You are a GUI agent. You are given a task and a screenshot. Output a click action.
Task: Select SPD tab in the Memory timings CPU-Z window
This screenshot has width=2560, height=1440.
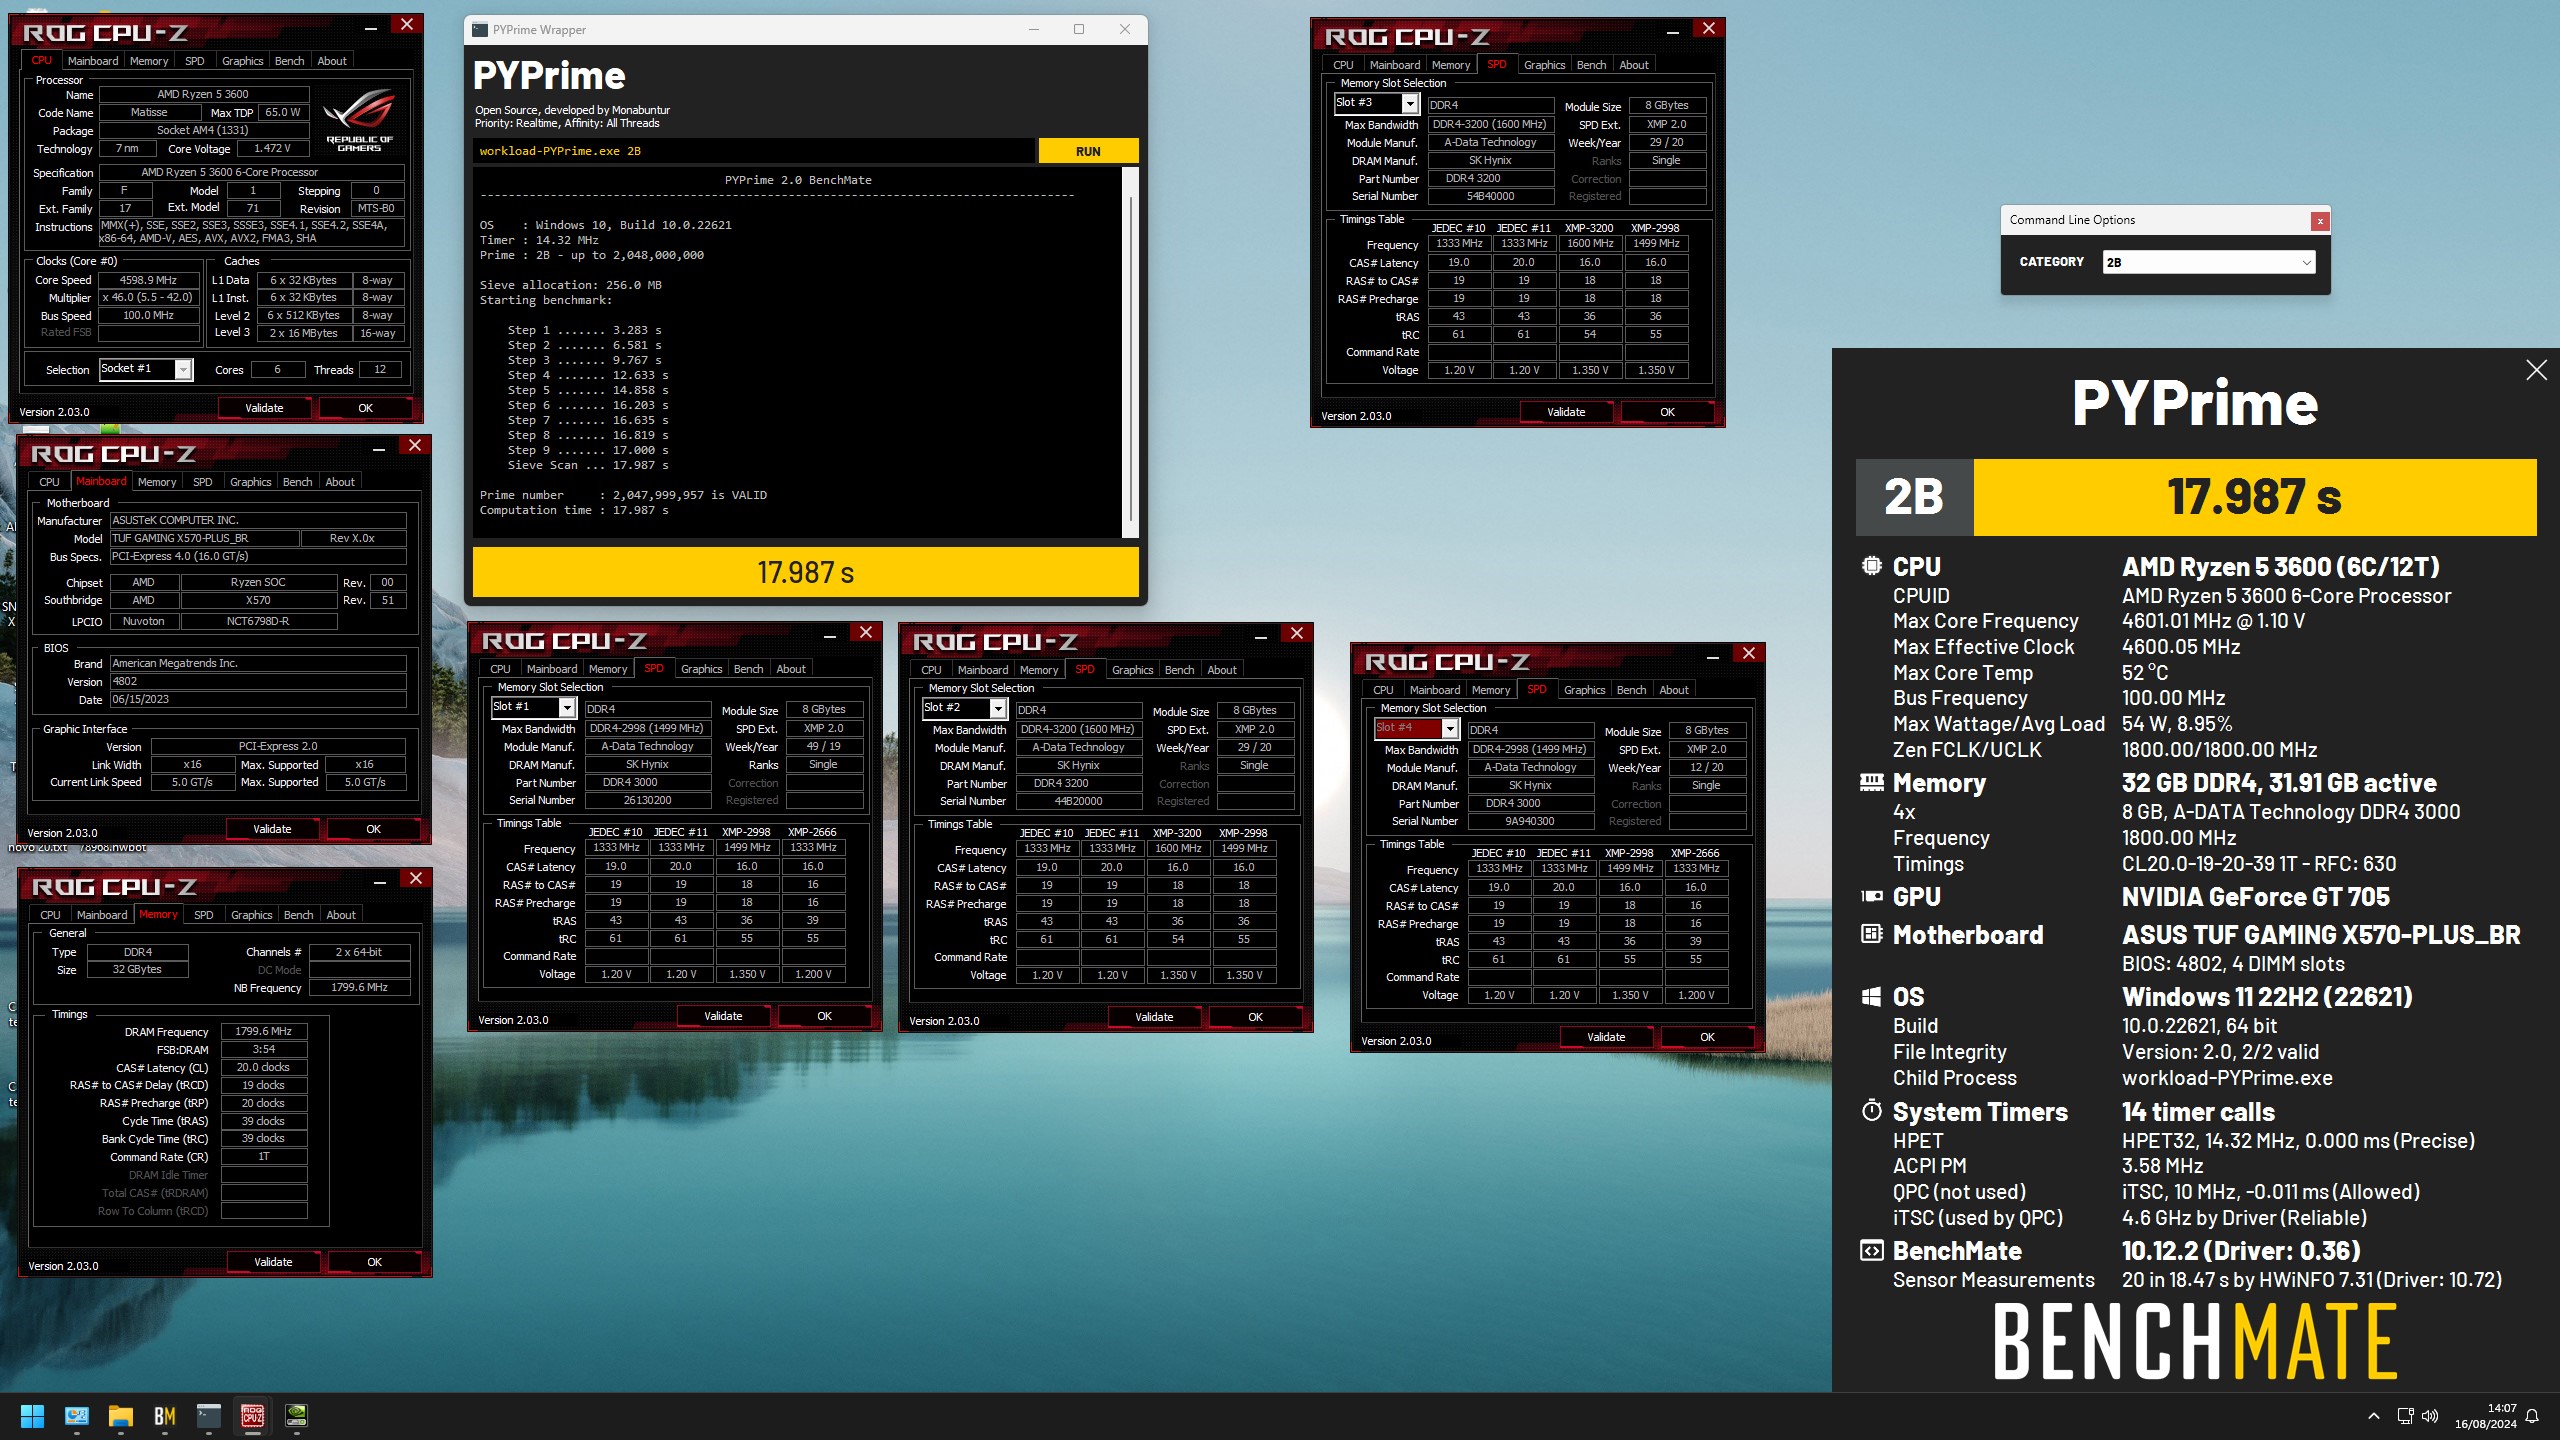coord(203,915)
